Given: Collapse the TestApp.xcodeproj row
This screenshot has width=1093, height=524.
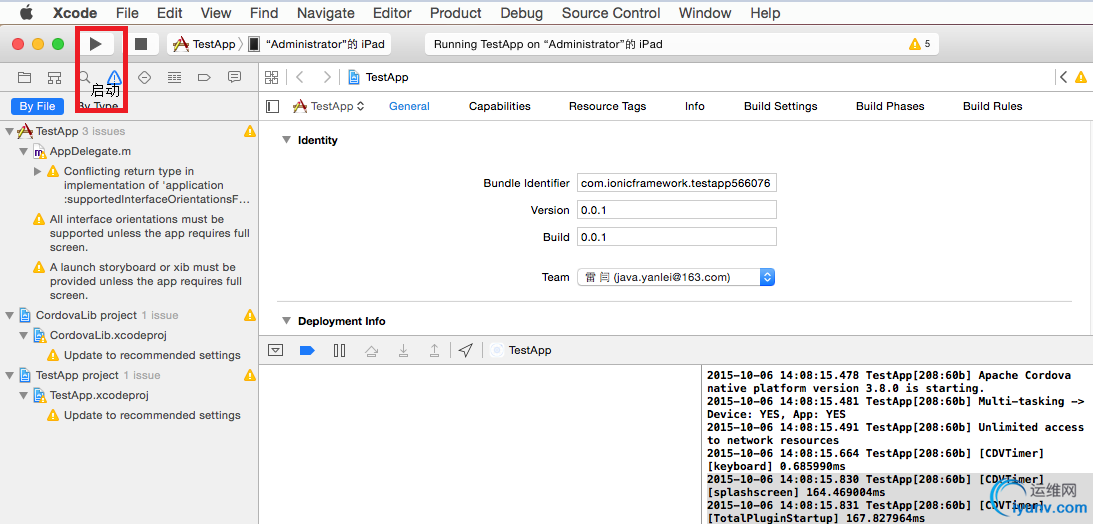Looking at the screenshot, I should pos(24,396).
